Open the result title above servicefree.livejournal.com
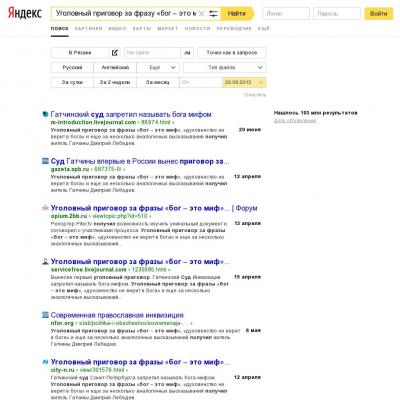The height and width of the screenshot is (400, 400). click(140, 262)
